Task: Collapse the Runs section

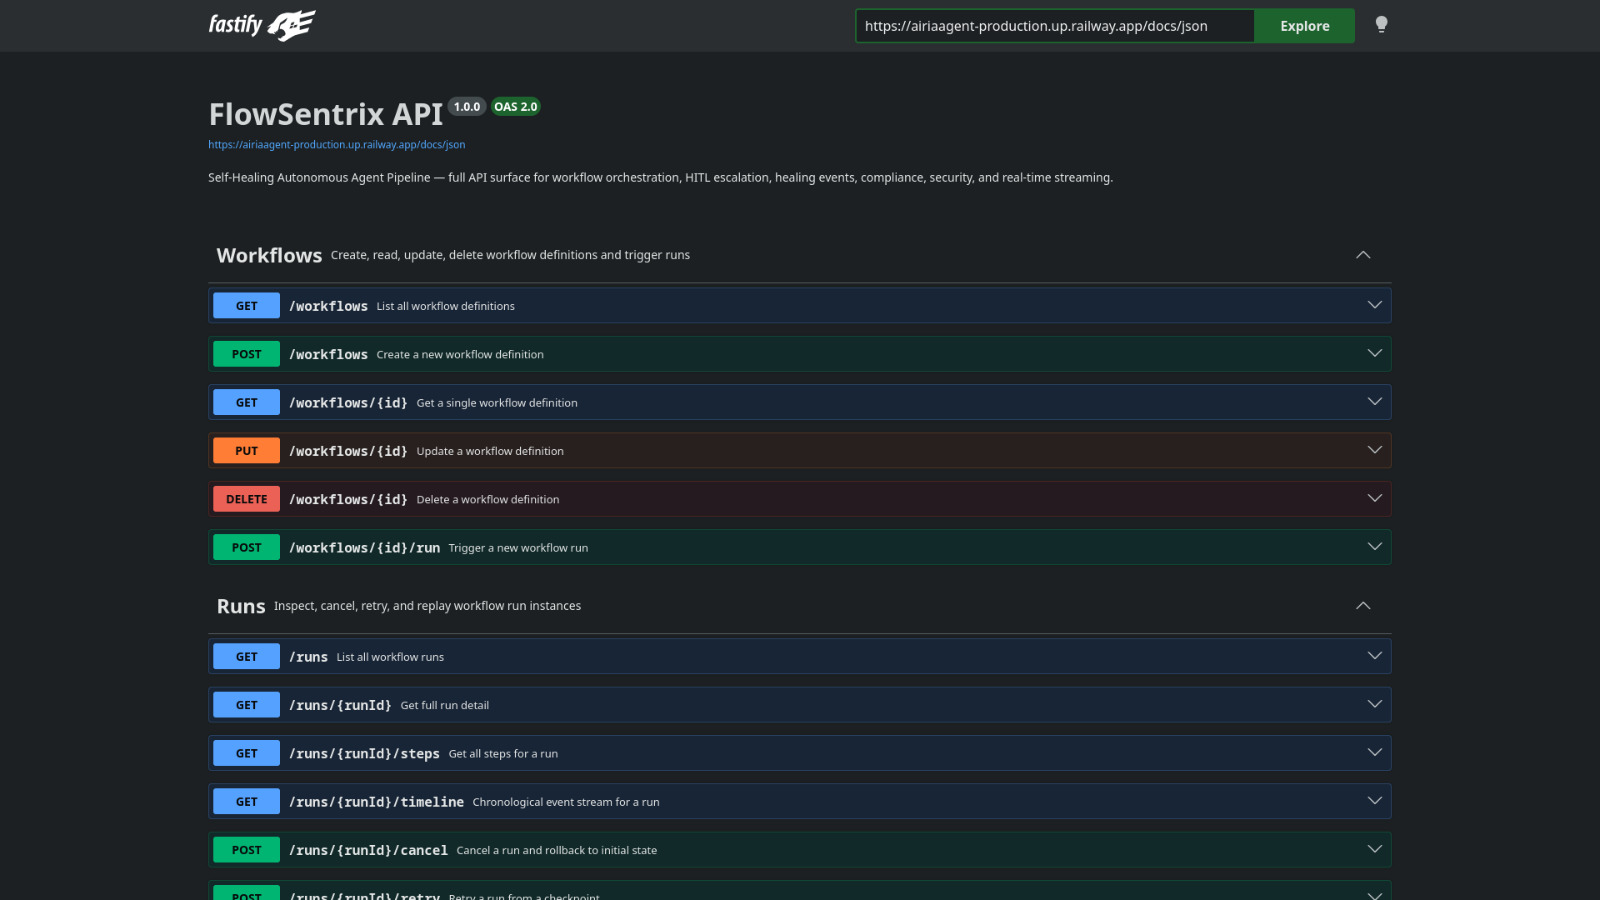Action: tap(1363, 606)
